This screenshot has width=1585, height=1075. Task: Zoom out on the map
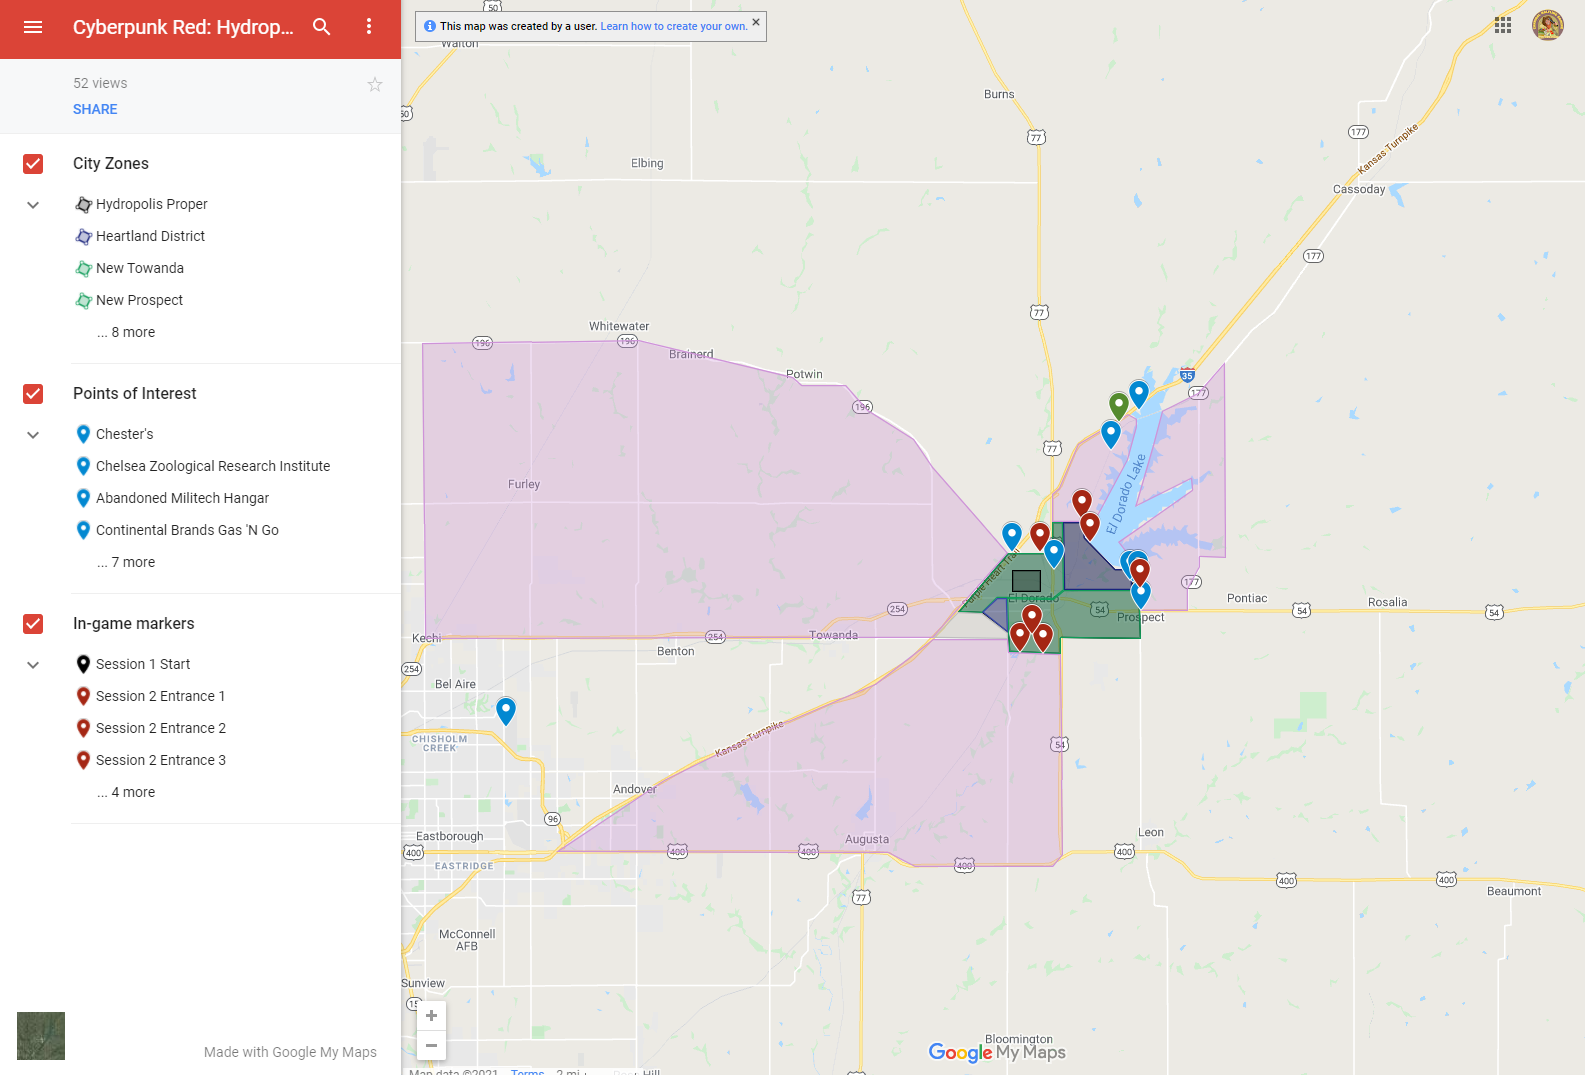(432, 1045)
